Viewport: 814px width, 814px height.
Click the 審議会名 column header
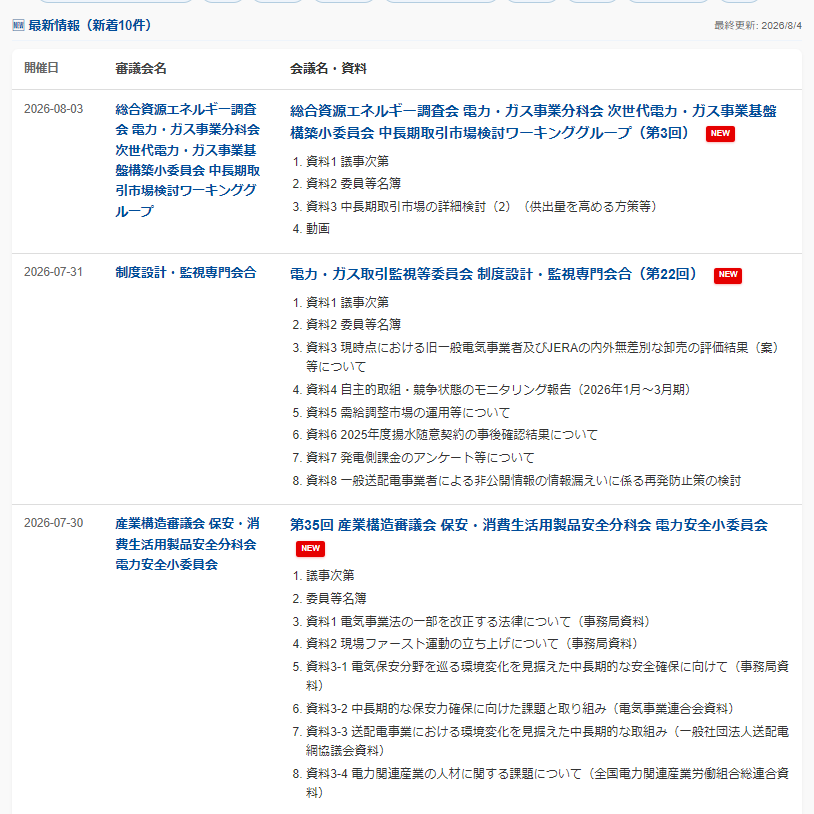[x=141, y=69]
